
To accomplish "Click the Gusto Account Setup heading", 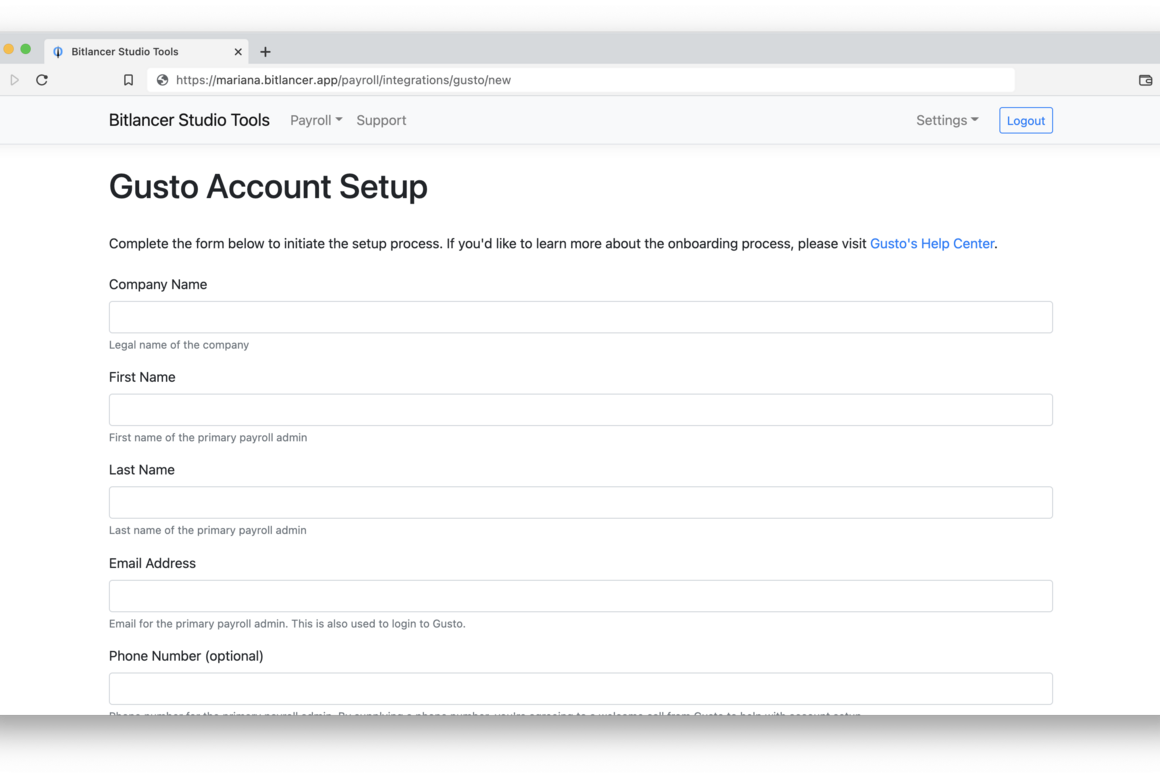I will pyautogui.click(x=268, y=186).
